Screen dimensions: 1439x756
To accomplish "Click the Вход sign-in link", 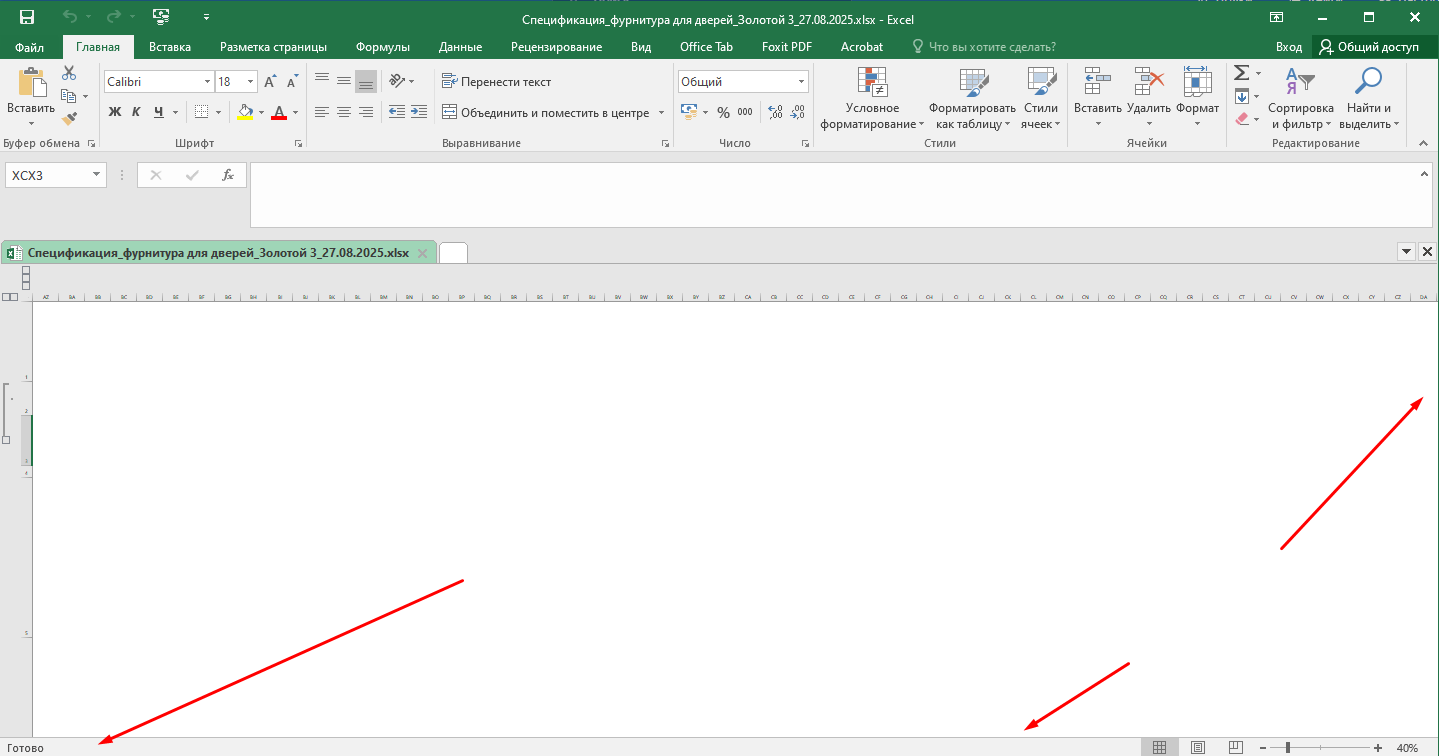I will click(1288, 47).
